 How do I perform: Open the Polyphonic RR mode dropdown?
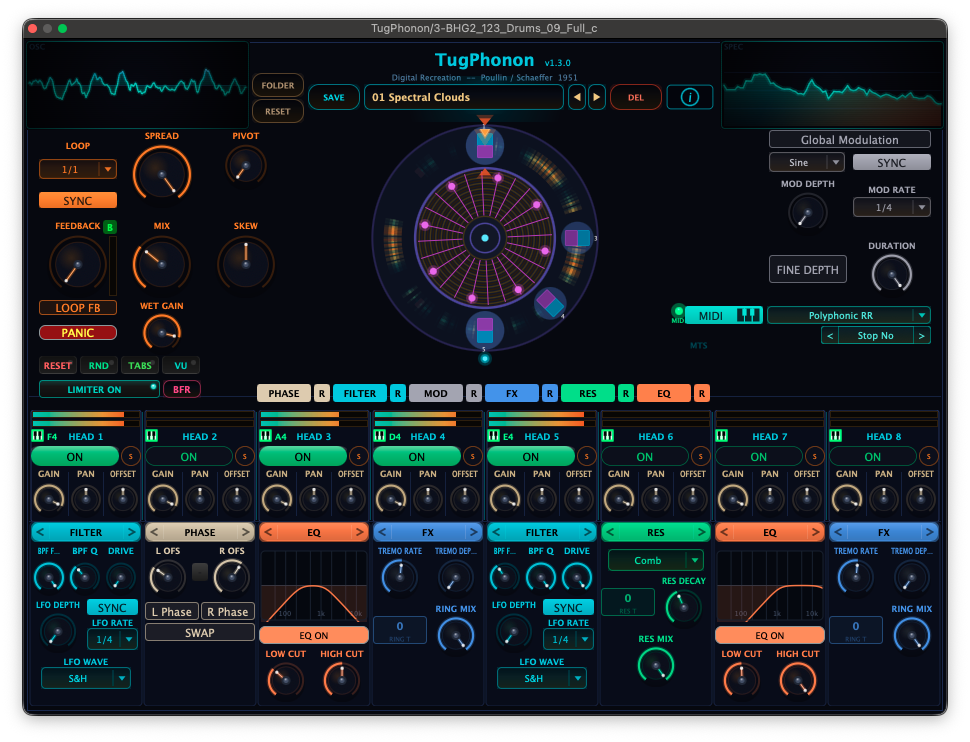click(849, 316)
